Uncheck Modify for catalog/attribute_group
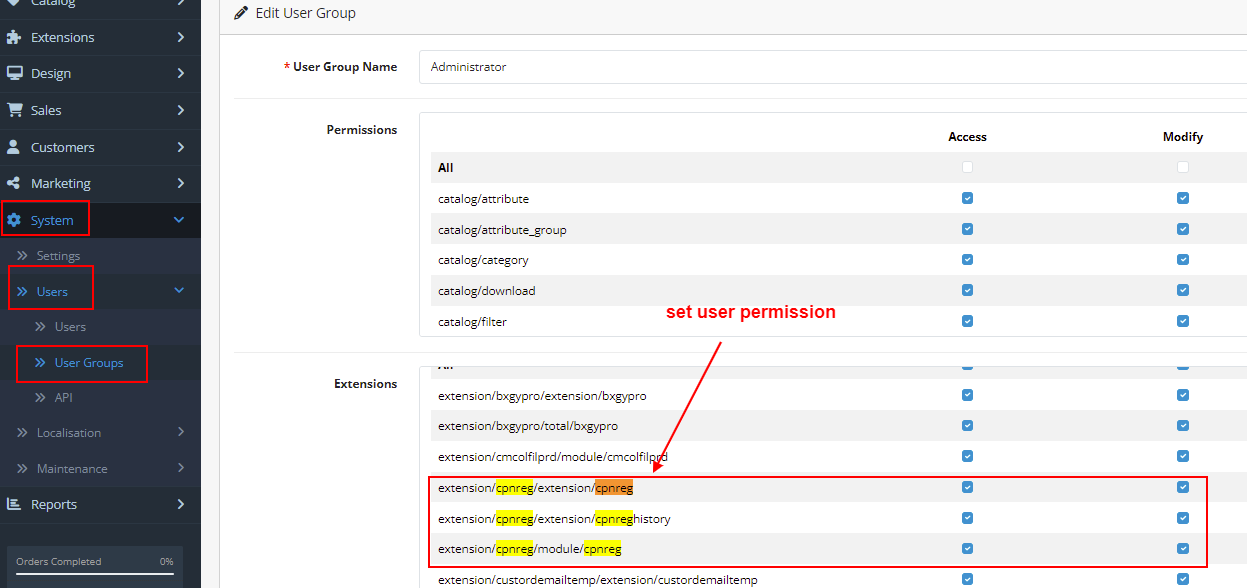Screen dimensions: 1247x588 [1183, 229]
